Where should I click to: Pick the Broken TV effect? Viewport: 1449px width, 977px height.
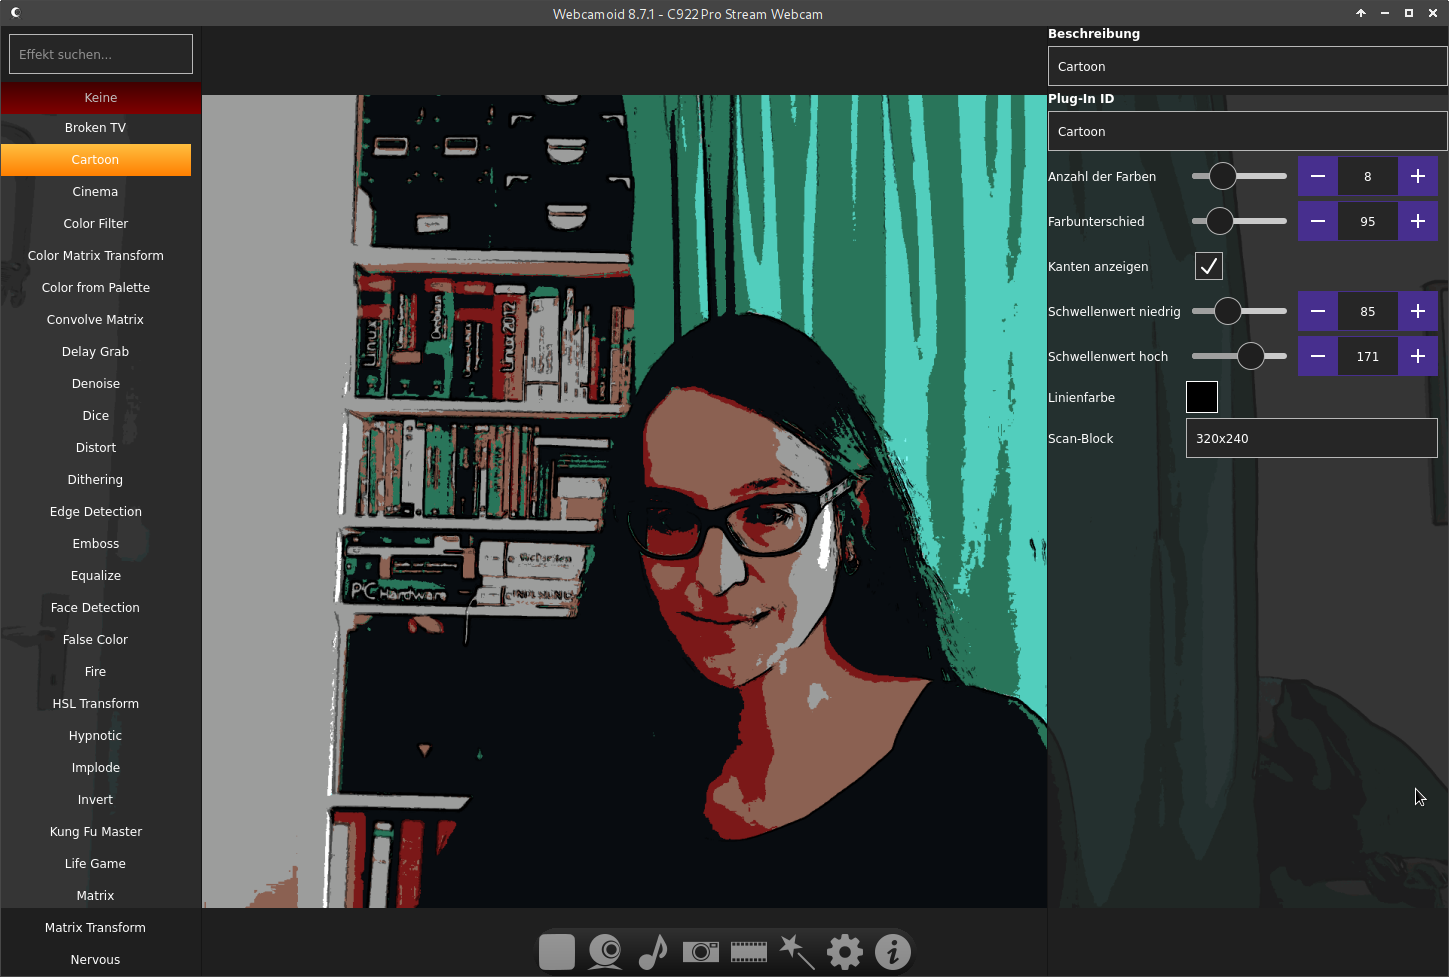pos(96,128)
